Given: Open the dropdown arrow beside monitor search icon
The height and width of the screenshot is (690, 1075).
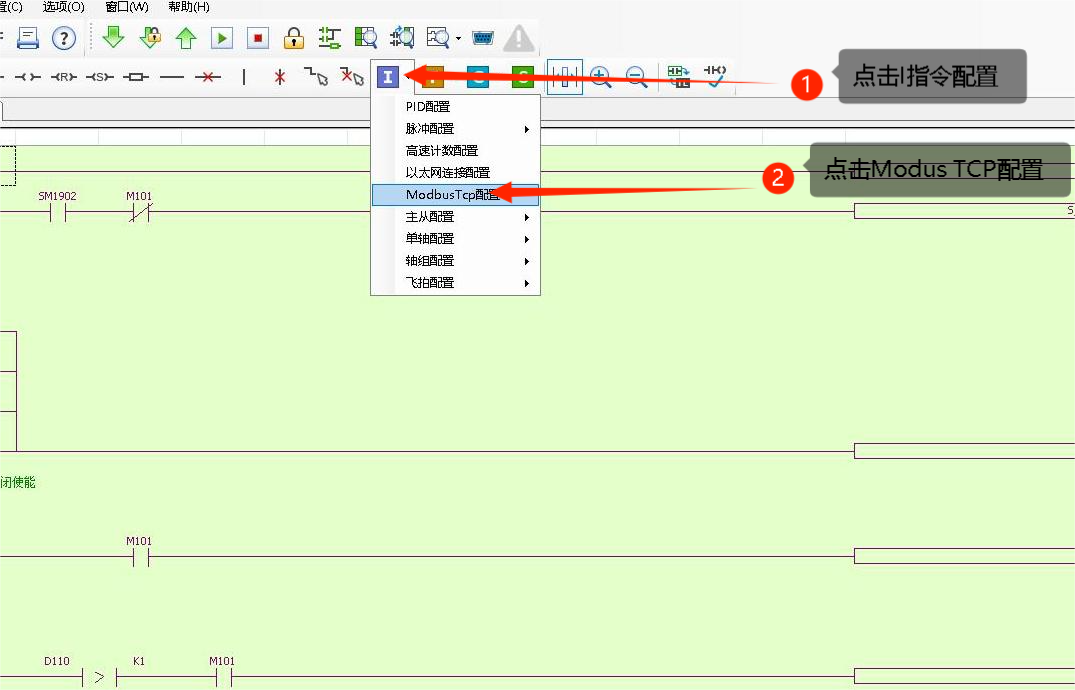Looking at the screenshot, I should click(458, 39).
